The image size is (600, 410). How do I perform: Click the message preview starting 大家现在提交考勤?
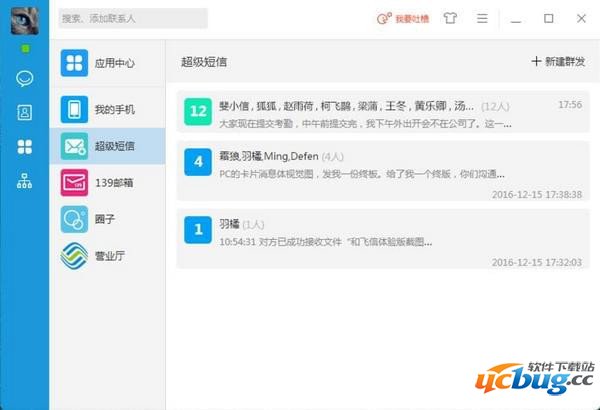tap(365, 124)
